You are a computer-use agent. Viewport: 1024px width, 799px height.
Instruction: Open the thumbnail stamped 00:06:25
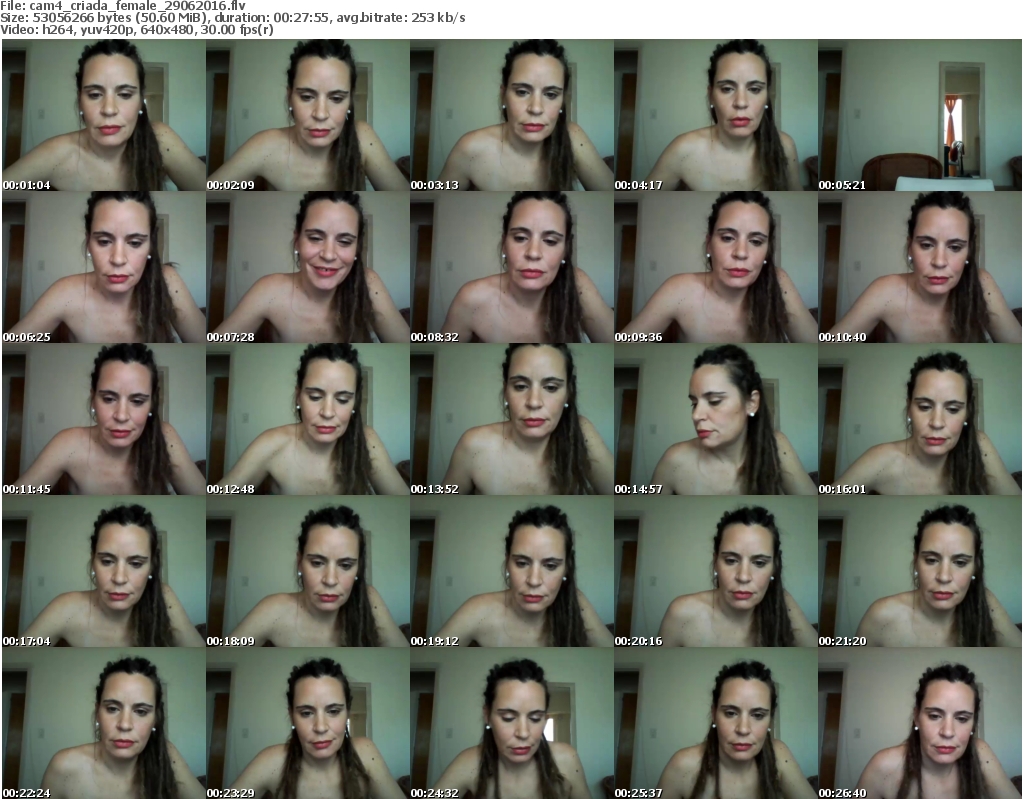104,267
